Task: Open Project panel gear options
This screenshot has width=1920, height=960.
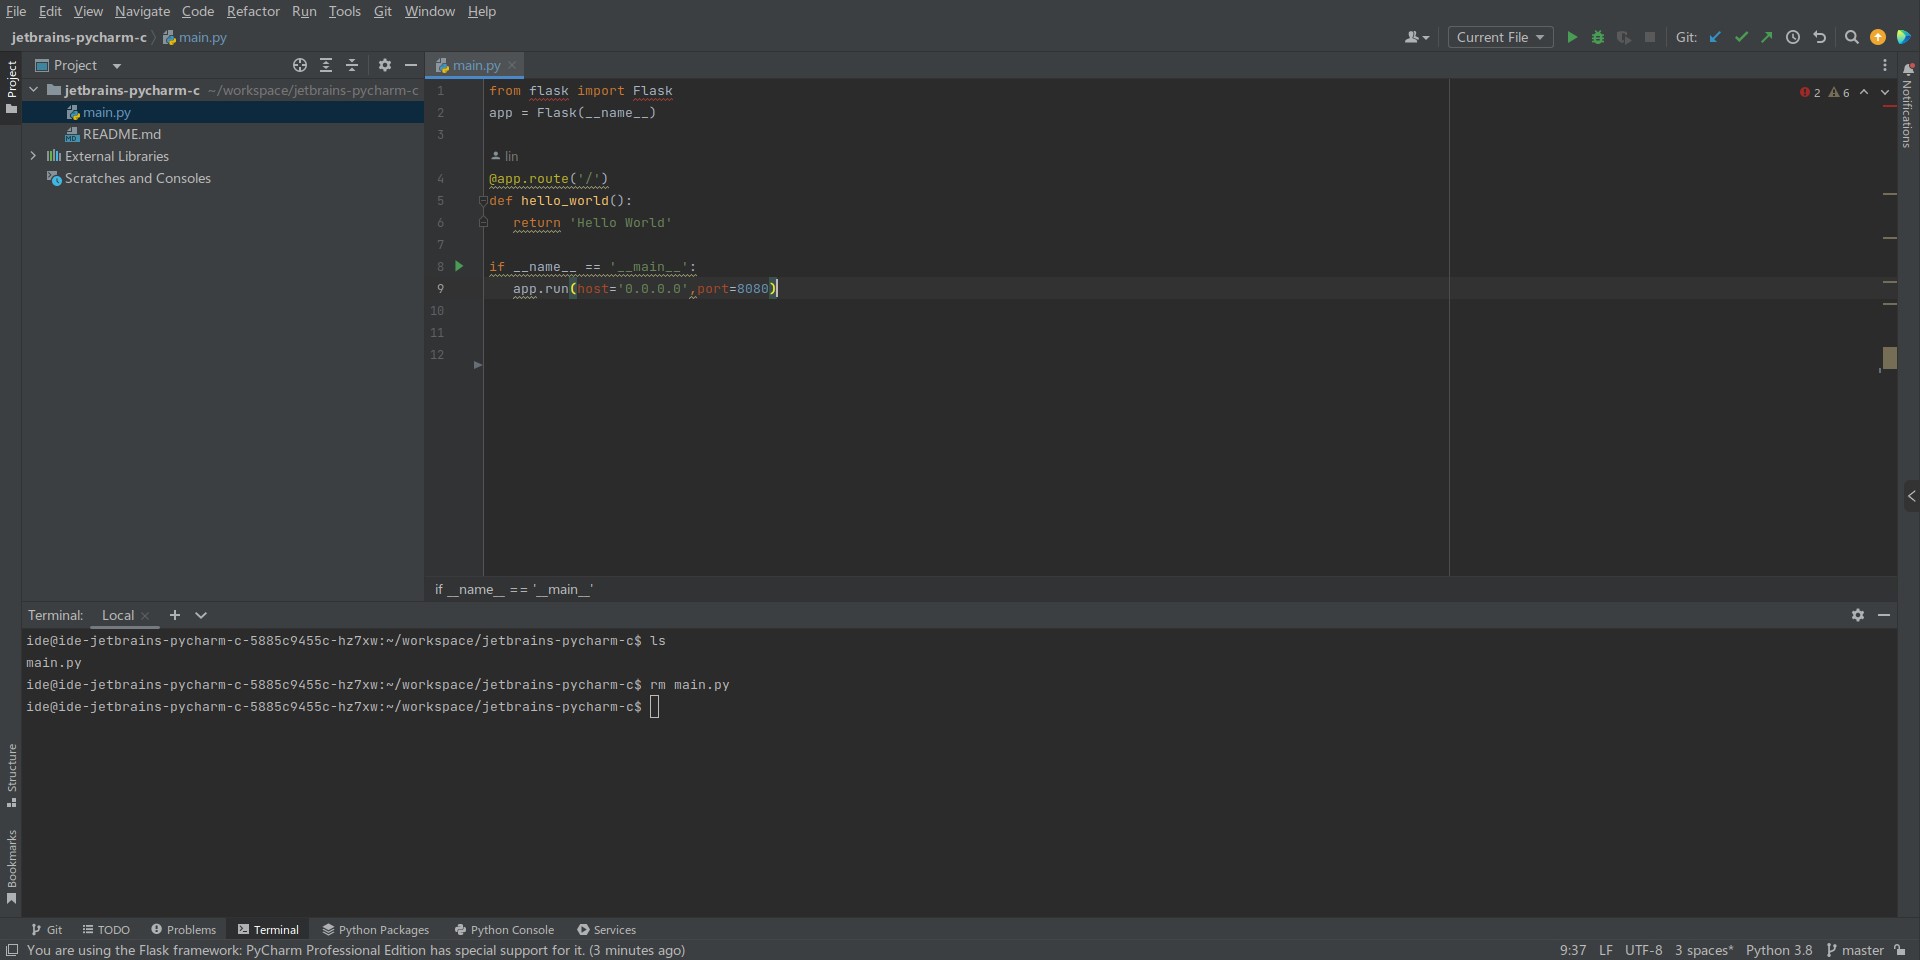Action: (385, 65)
